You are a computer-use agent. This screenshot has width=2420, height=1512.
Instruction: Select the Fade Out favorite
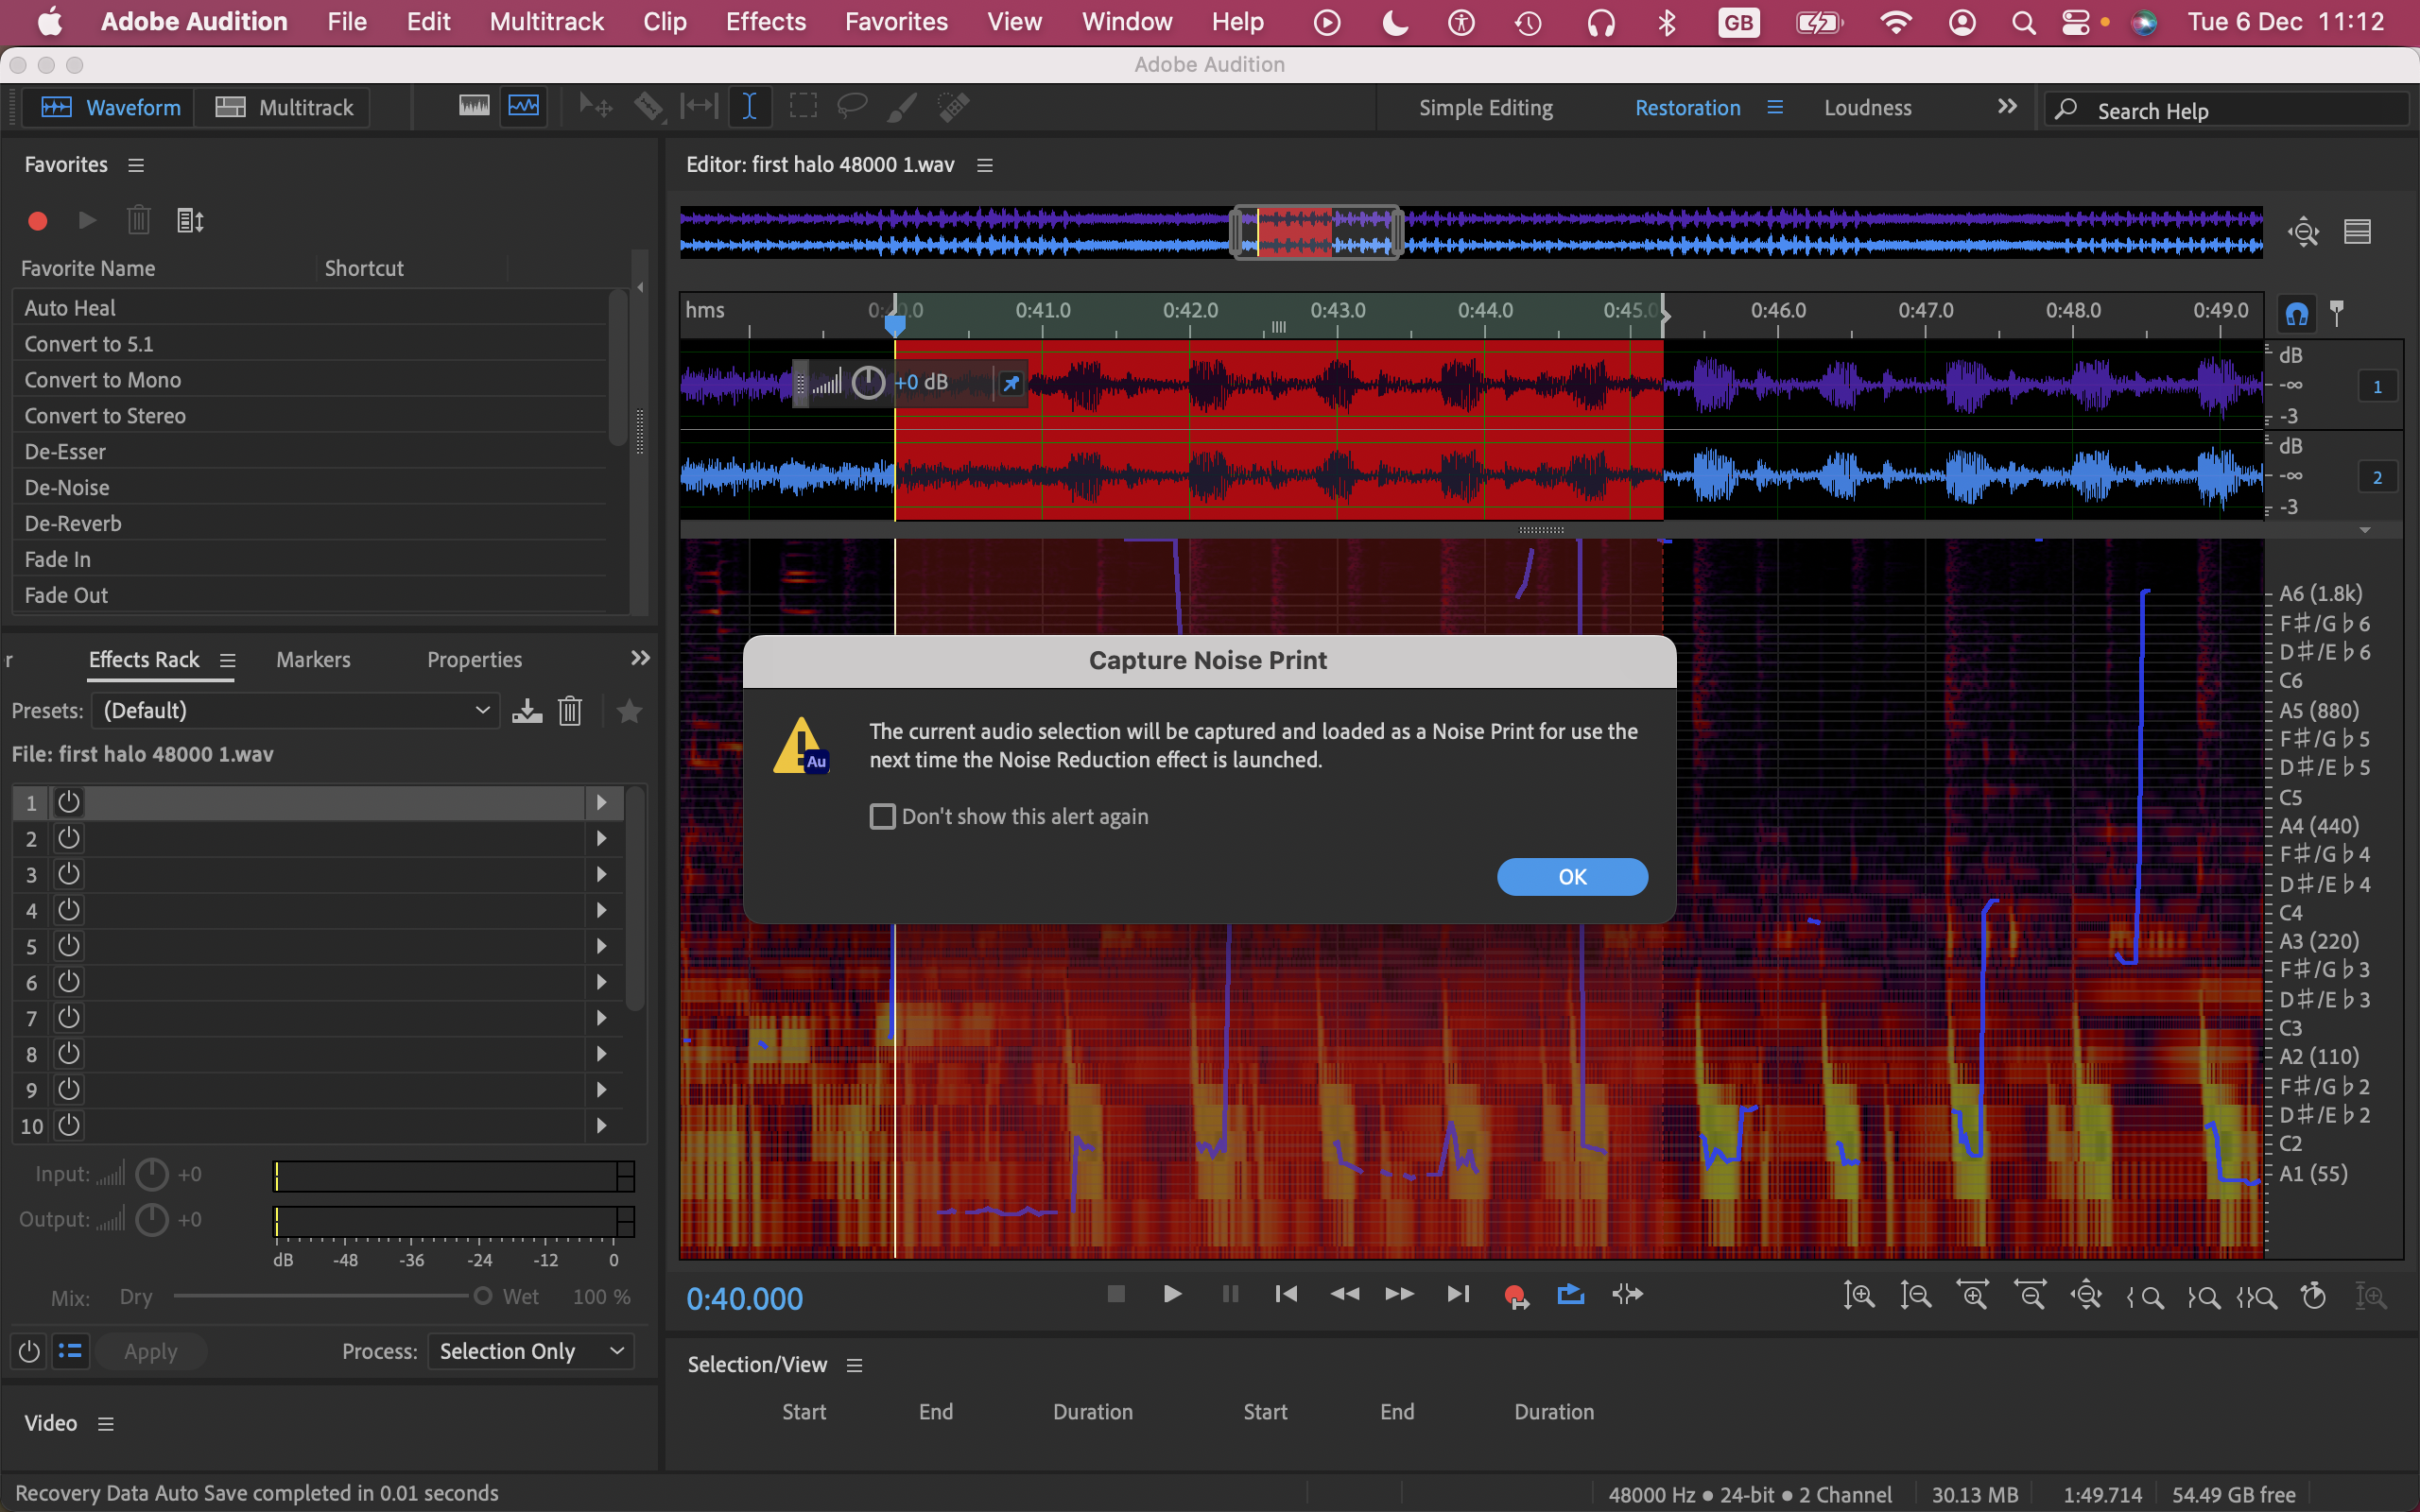click(x=310, y=596)
